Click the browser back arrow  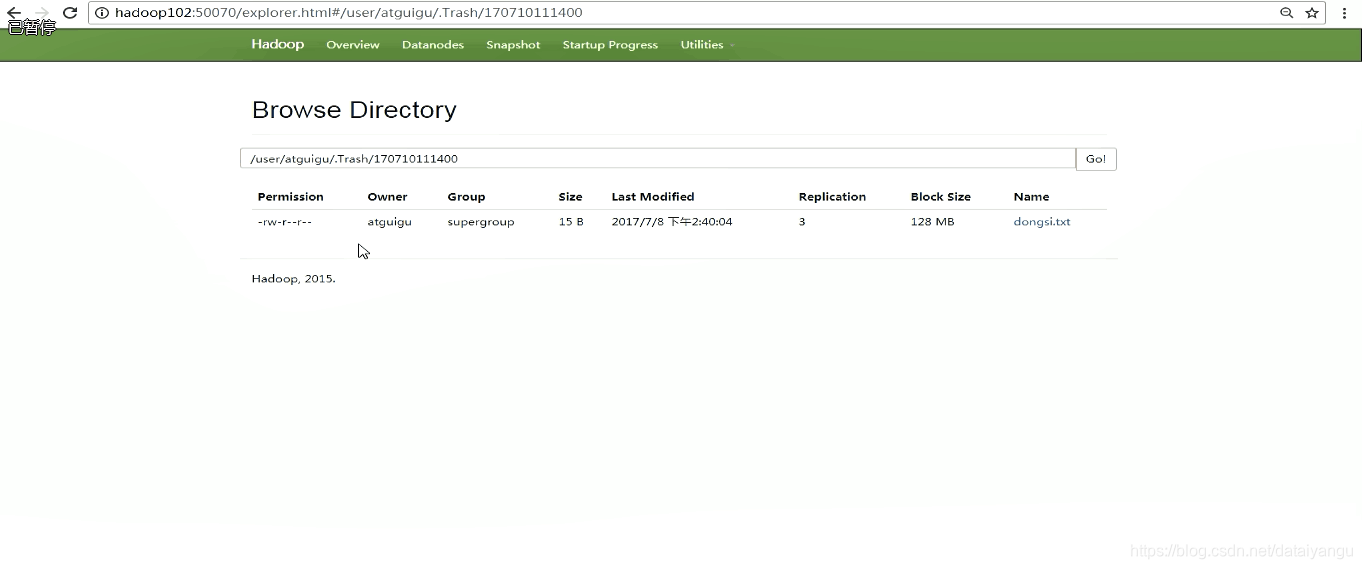pyautogui.click(x=14, y=13)
